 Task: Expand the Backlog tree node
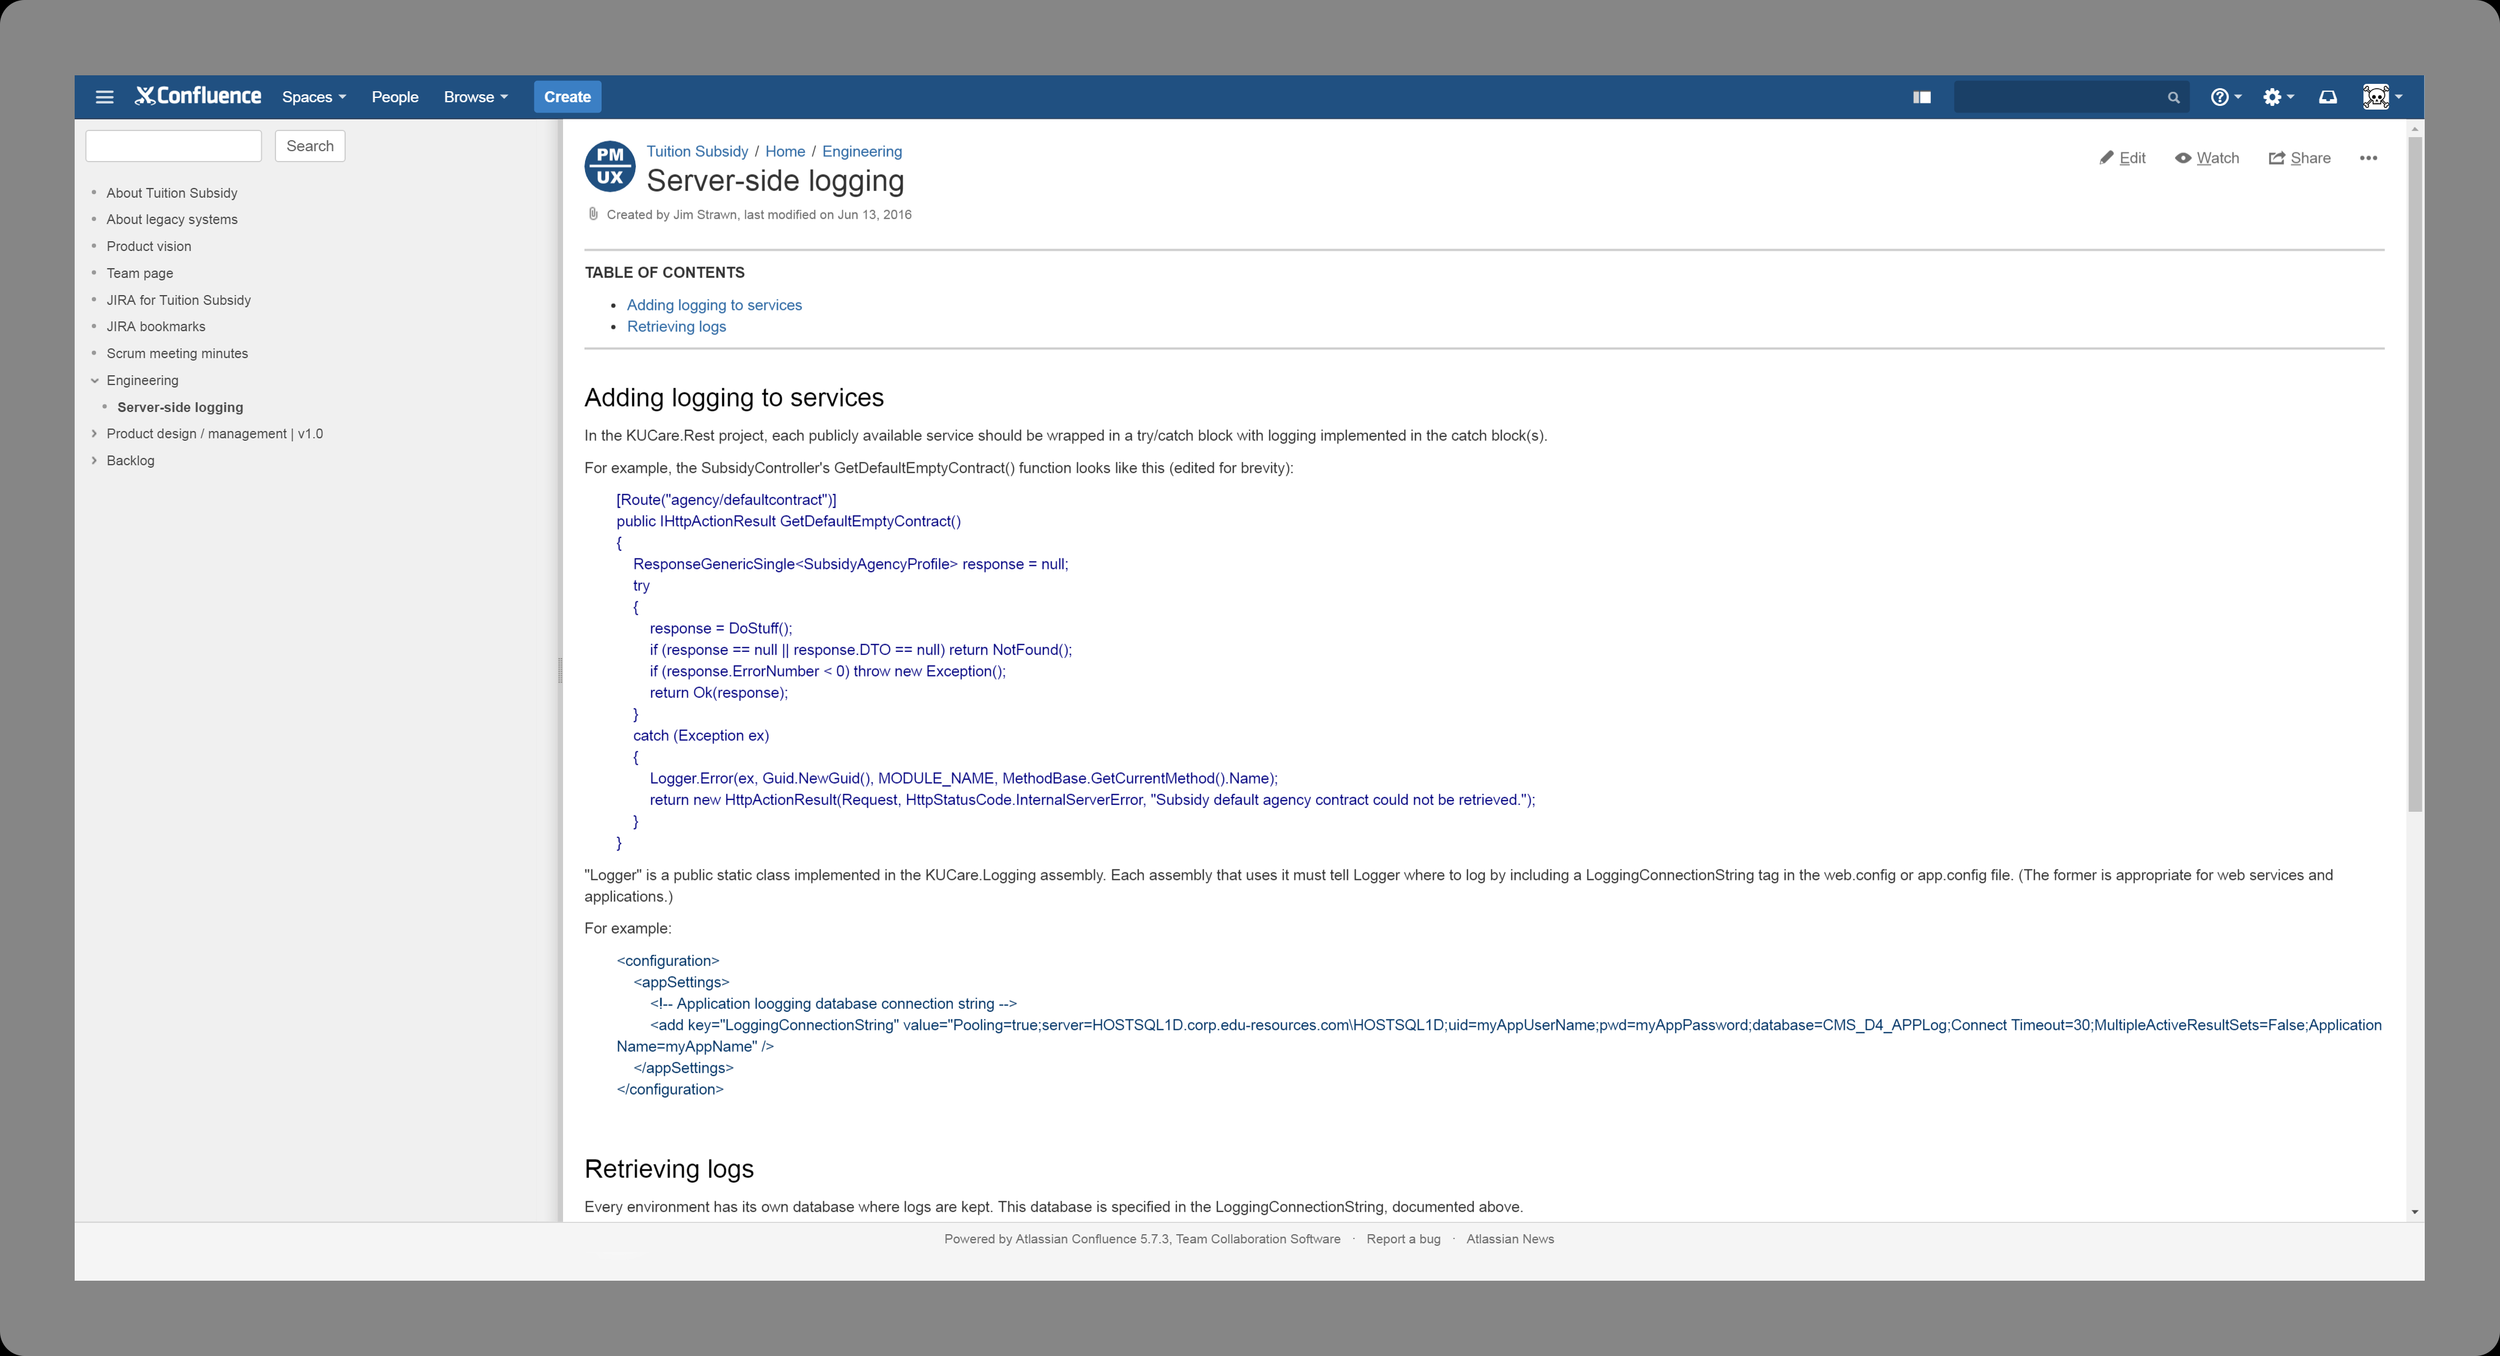click(95, 461)
